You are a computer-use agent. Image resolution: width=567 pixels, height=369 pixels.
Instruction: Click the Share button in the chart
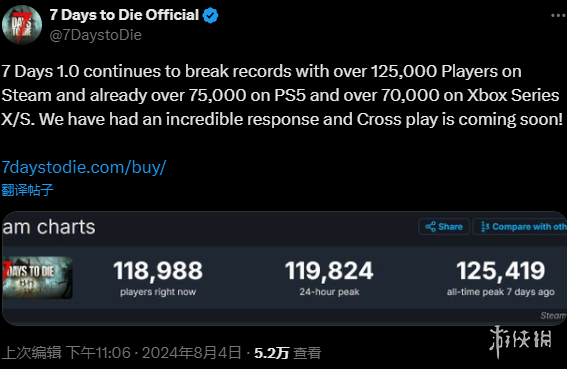444,227
